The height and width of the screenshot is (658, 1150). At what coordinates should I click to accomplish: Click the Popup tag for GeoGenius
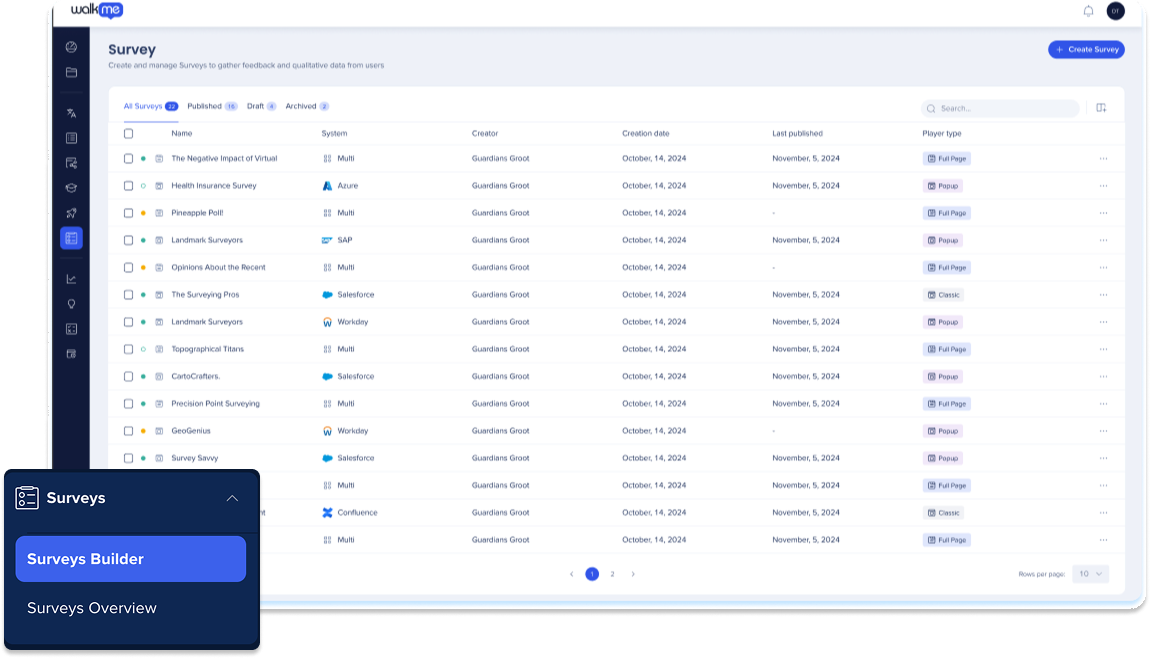[x=943, y=431]
